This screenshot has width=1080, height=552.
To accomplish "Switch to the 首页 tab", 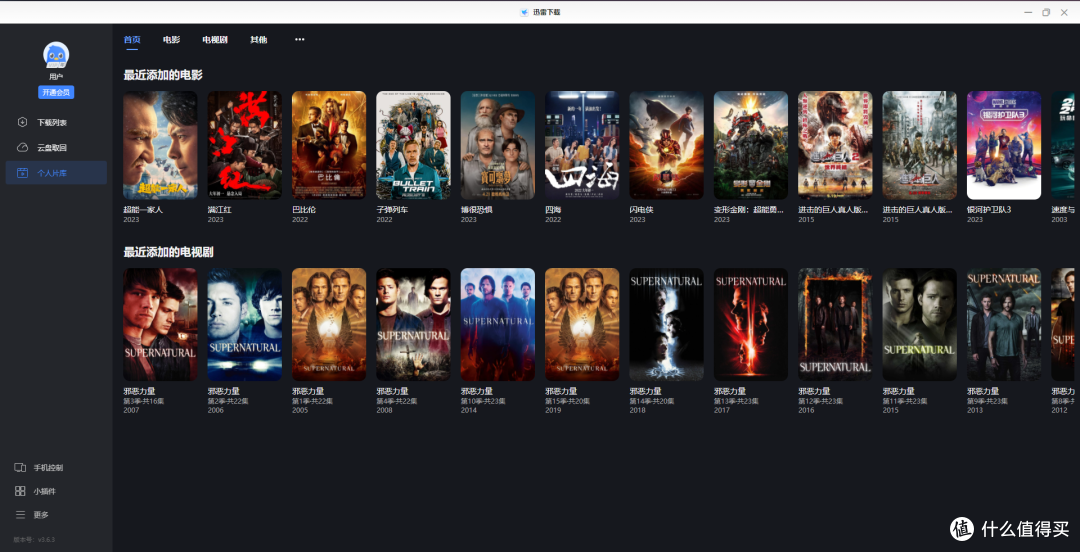I will coord(132,40).
